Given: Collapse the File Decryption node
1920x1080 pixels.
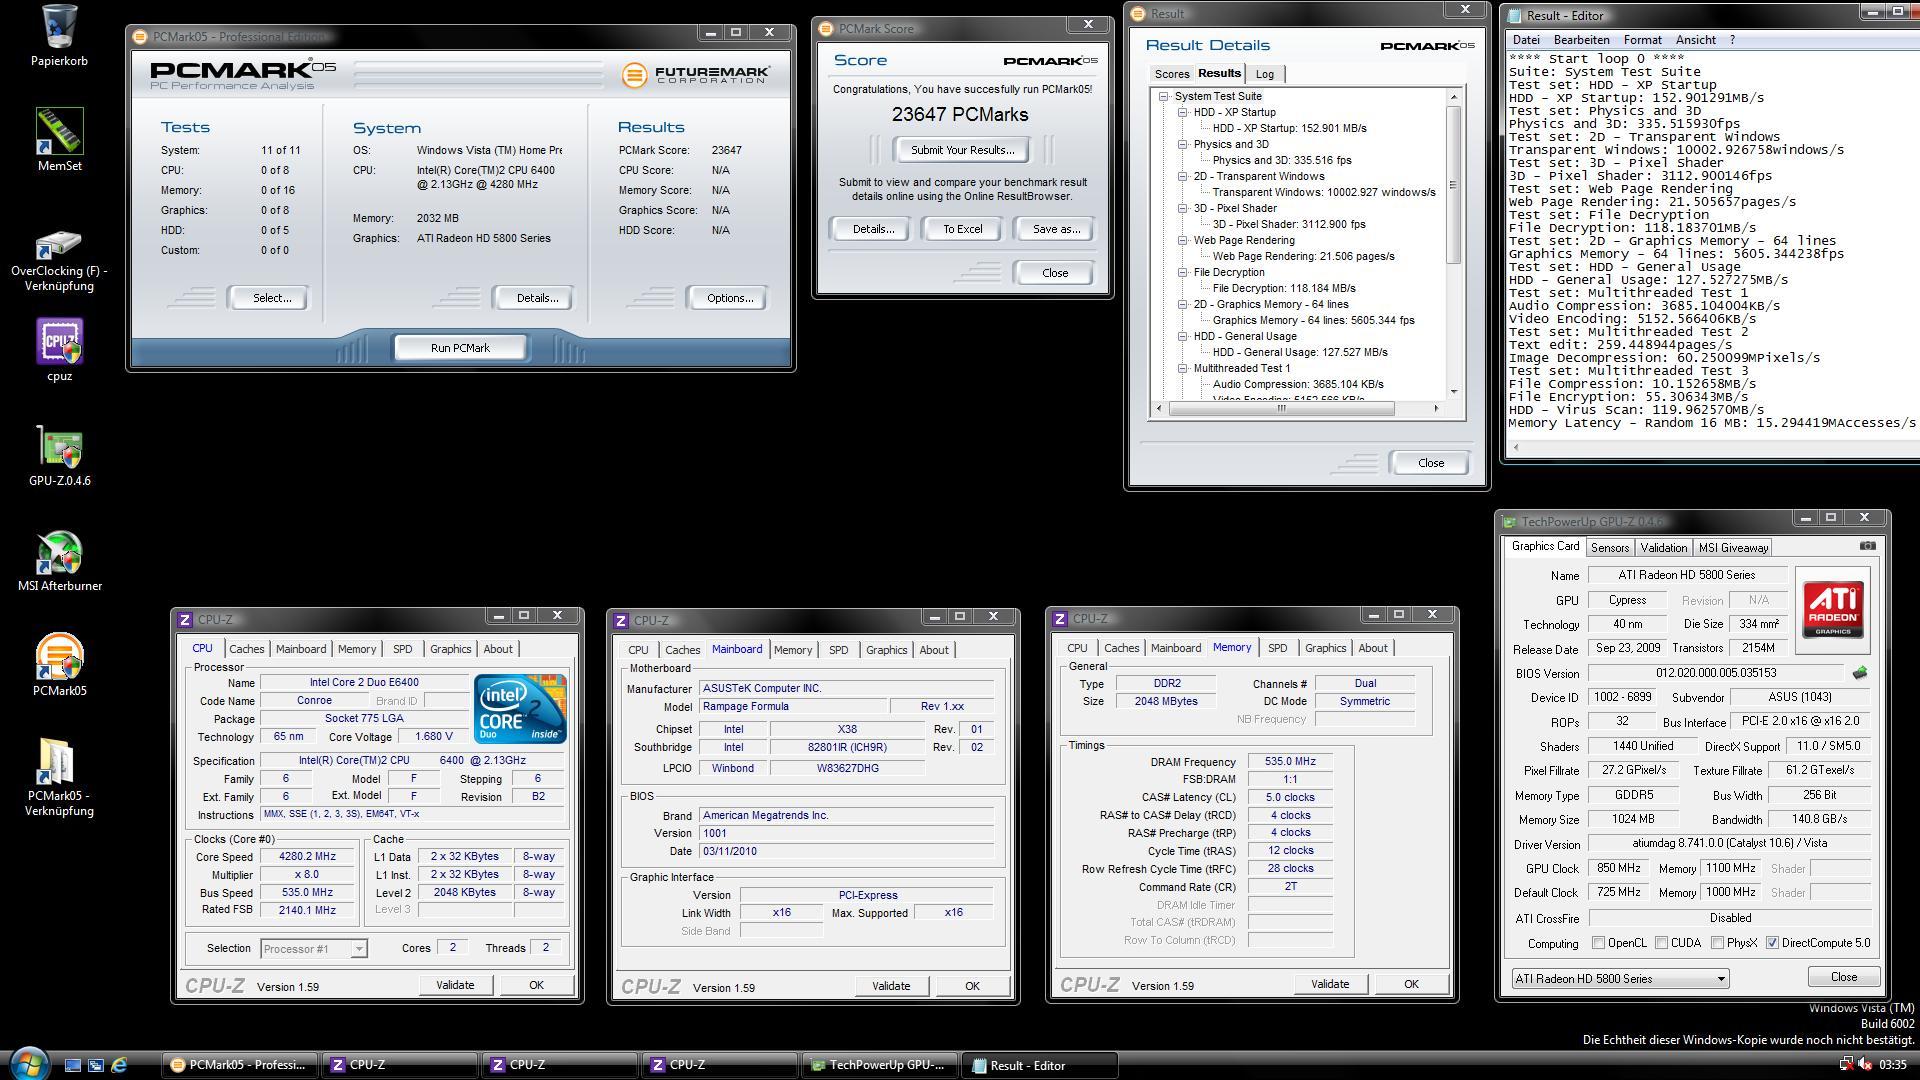Looking at the screenshot, I should (1182, 273).
